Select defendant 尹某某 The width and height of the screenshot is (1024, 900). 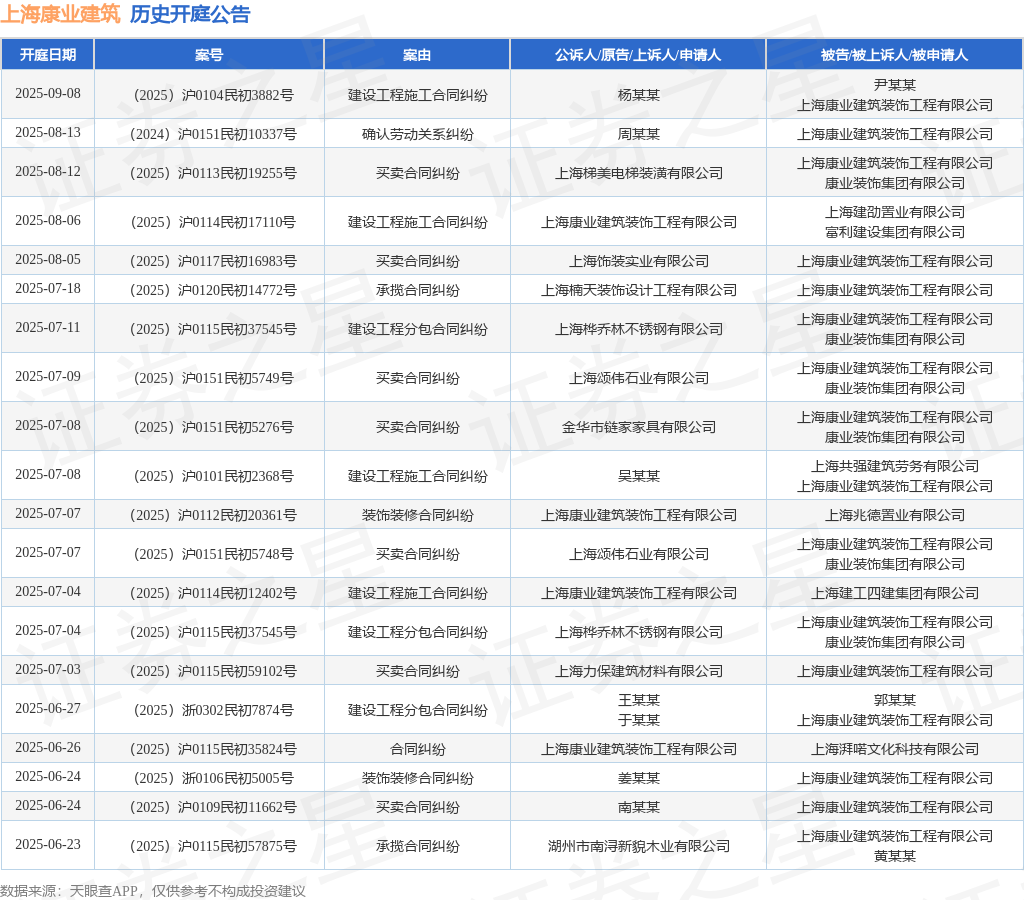coord(895,85)
